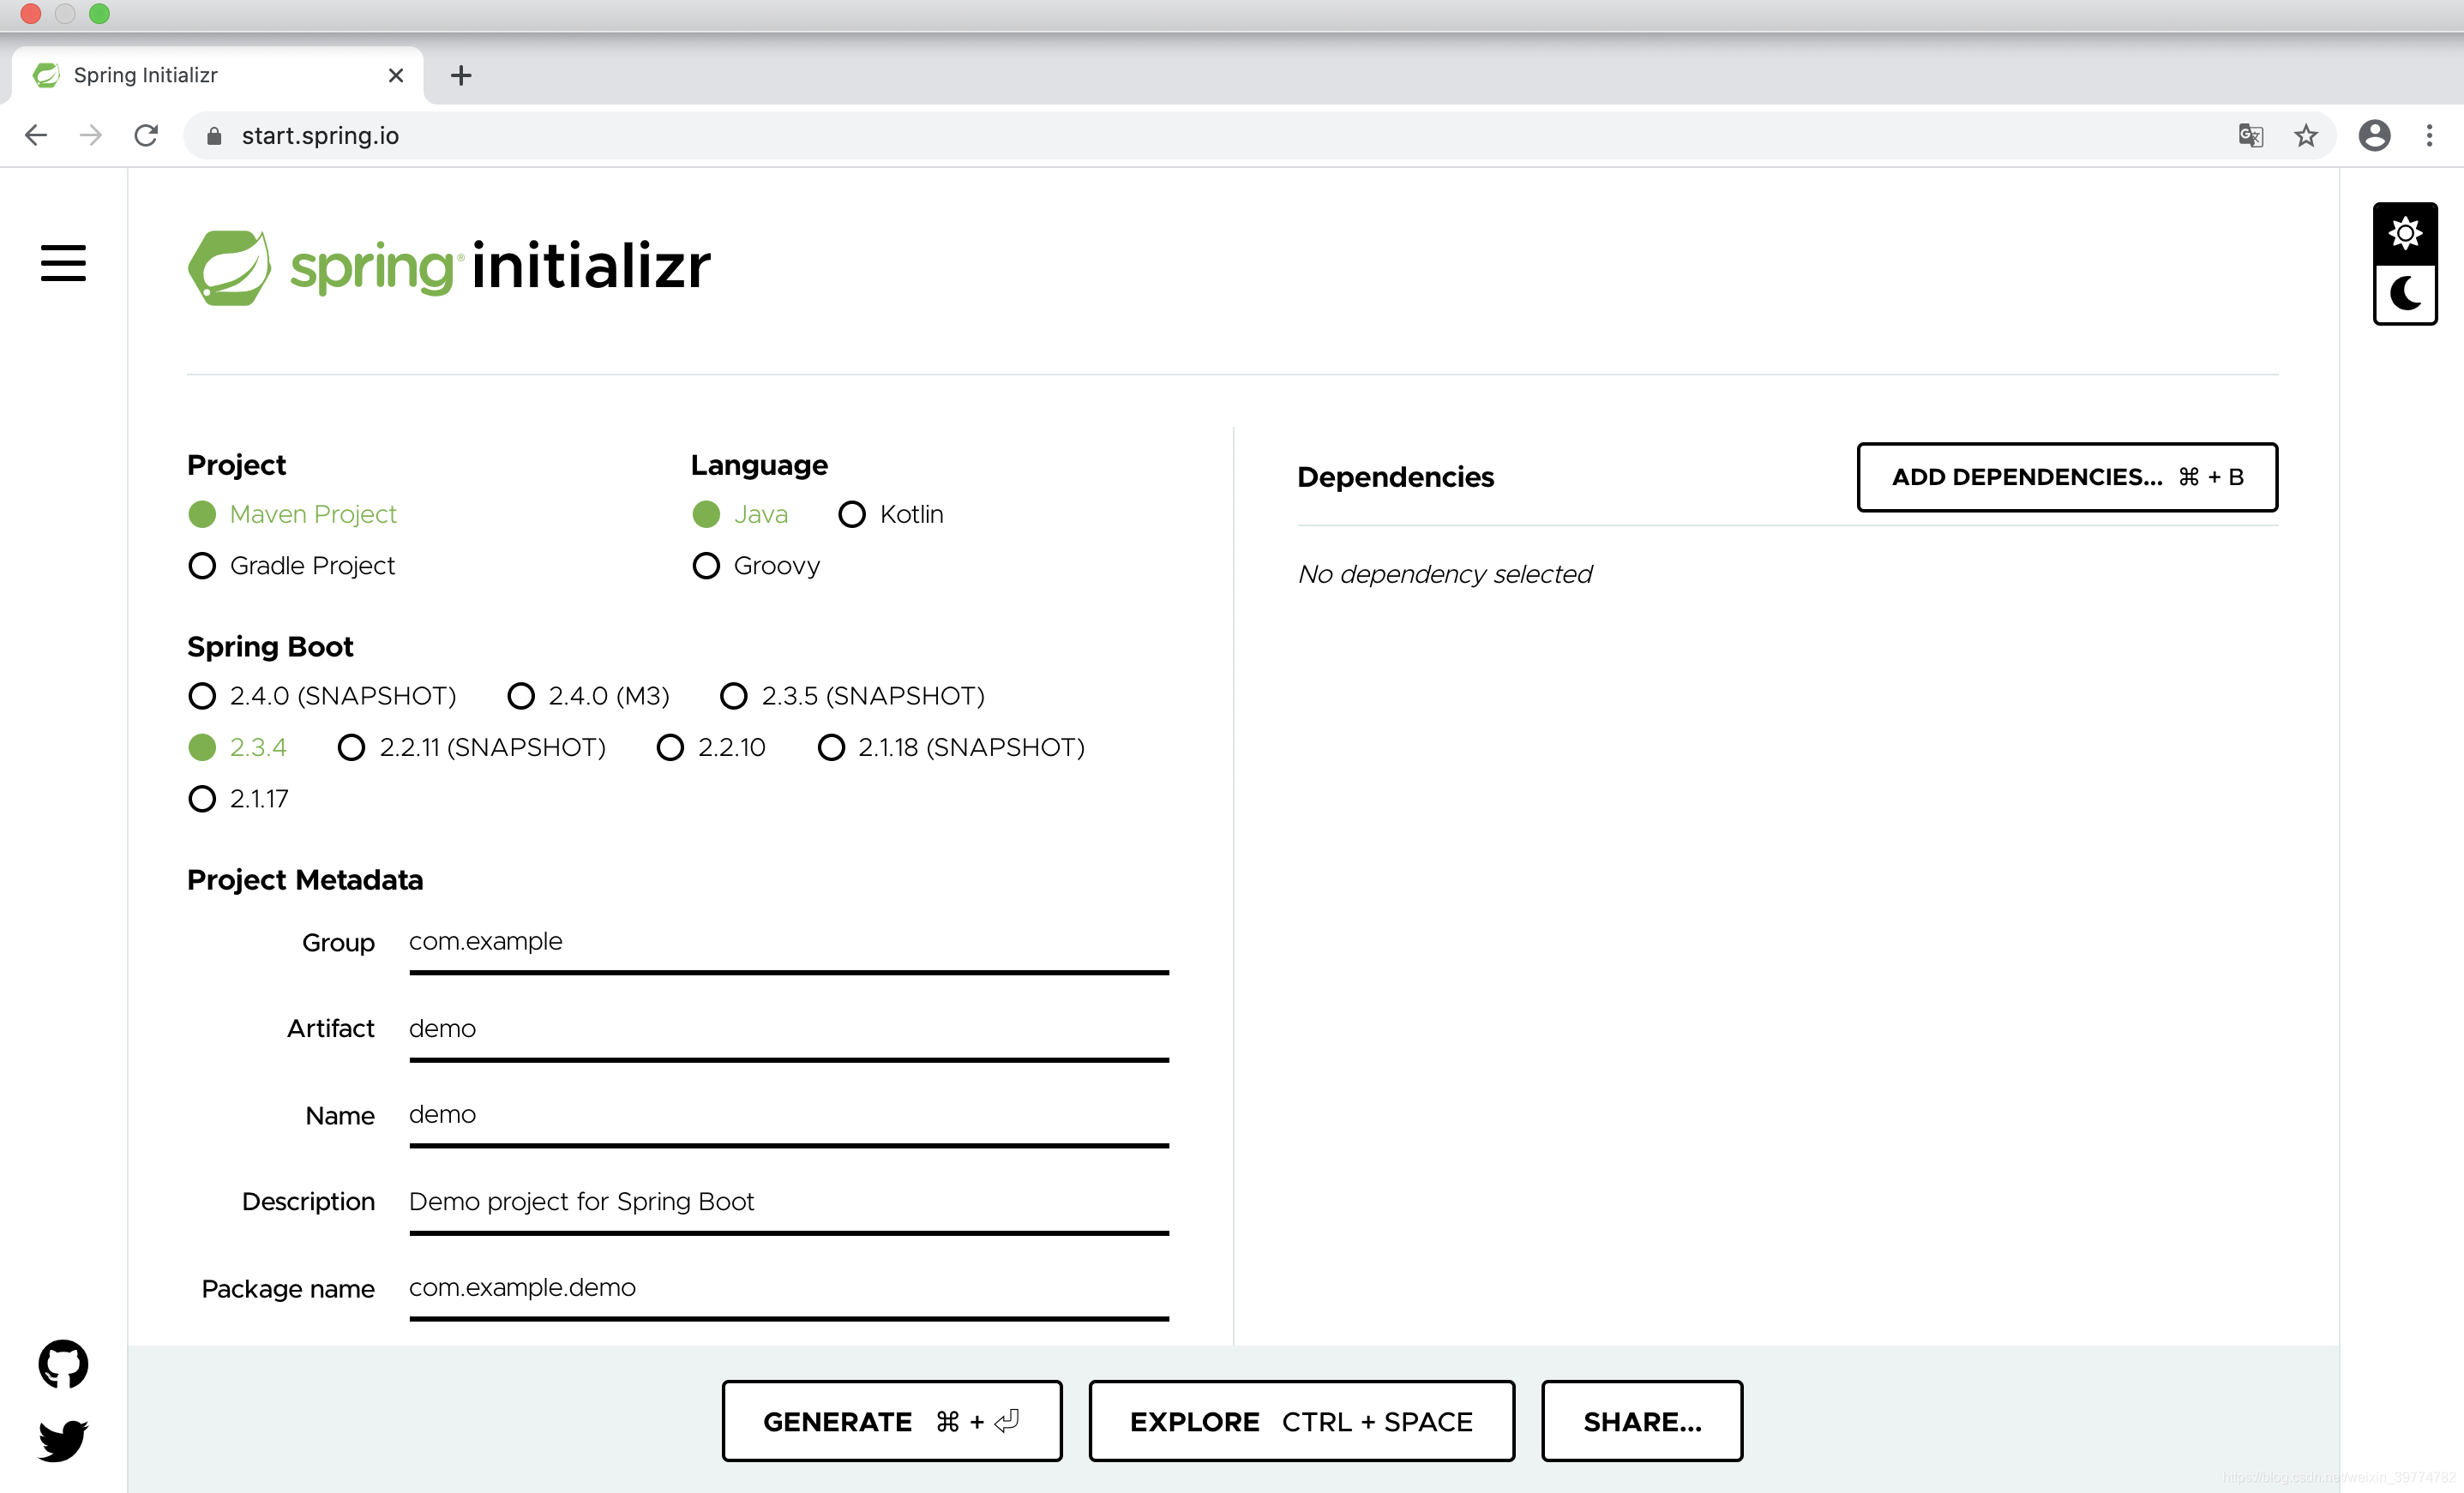Click the translate page icon
The width and height of the screenshot is (2464, 1493).
(x=2250, y=135)
